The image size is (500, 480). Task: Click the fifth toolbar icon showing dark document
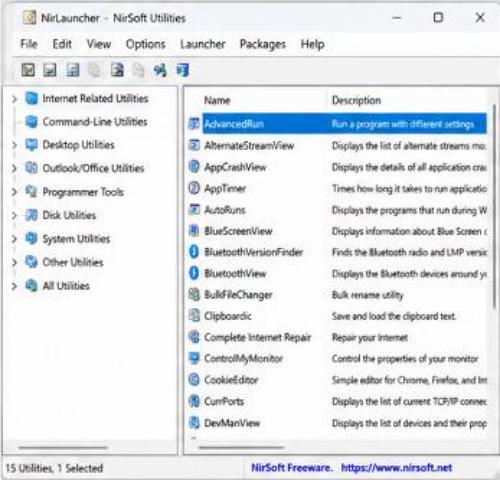pos(117,70)
